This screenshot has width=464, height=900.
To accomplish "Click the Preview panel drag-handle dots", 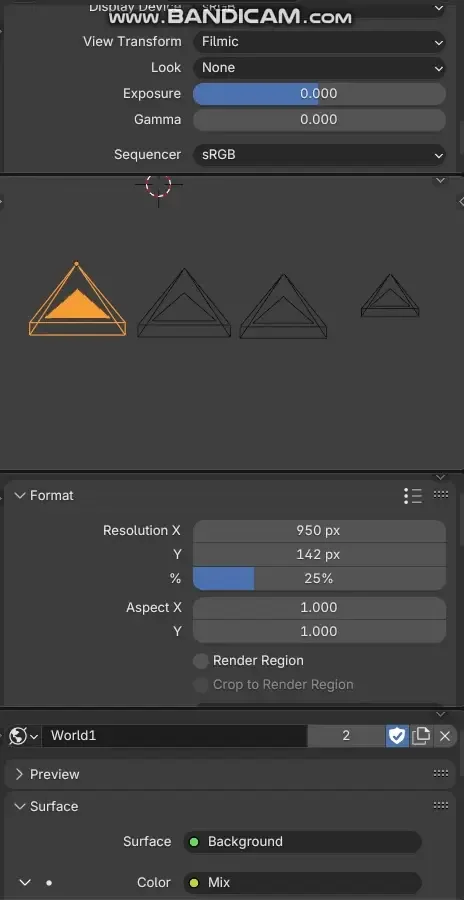I will tap(440, 774).
